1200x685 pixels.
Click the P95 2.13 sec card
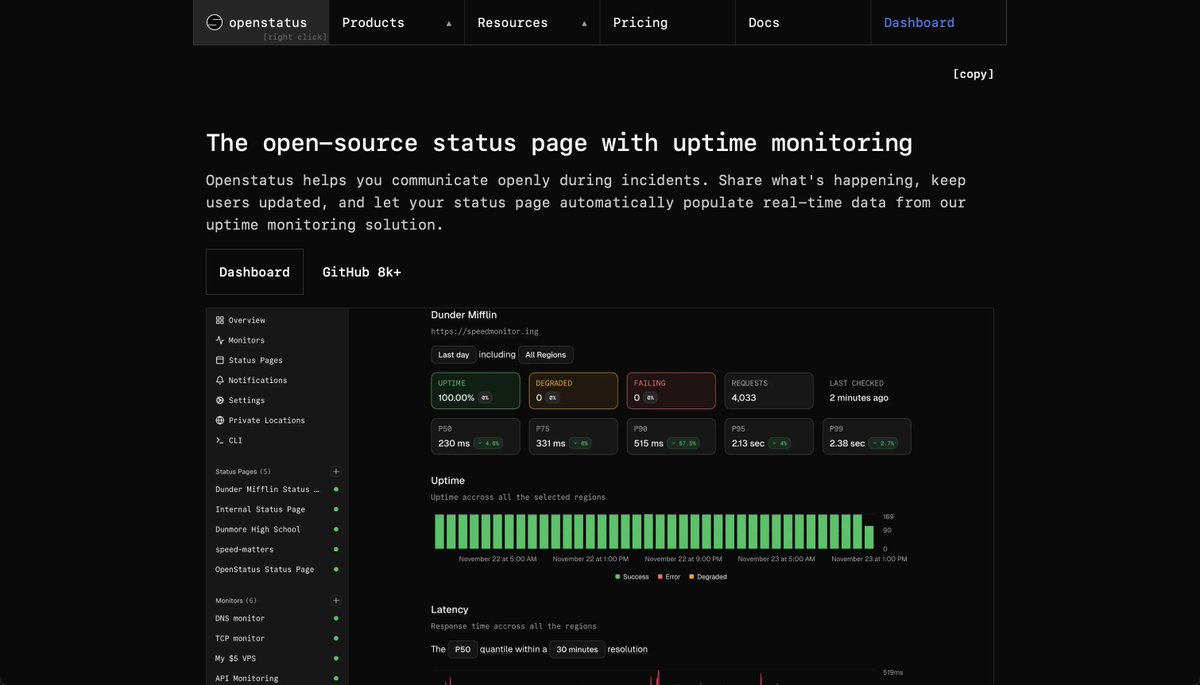coord(769,436)
